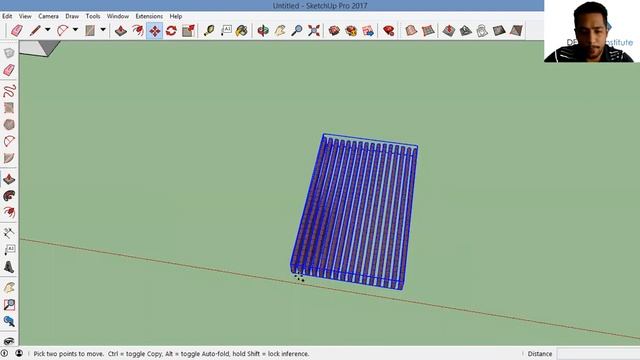Screen dimensions: 640x360
Task: Open the Extension Manager ruby icon
Action: [389, 31]
